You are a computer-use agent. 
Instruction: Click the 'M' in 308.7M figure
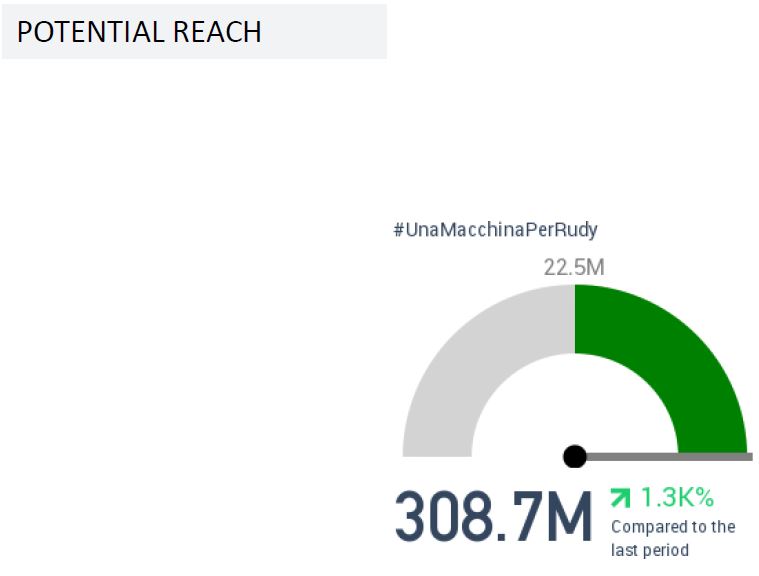tap(568, 516)
